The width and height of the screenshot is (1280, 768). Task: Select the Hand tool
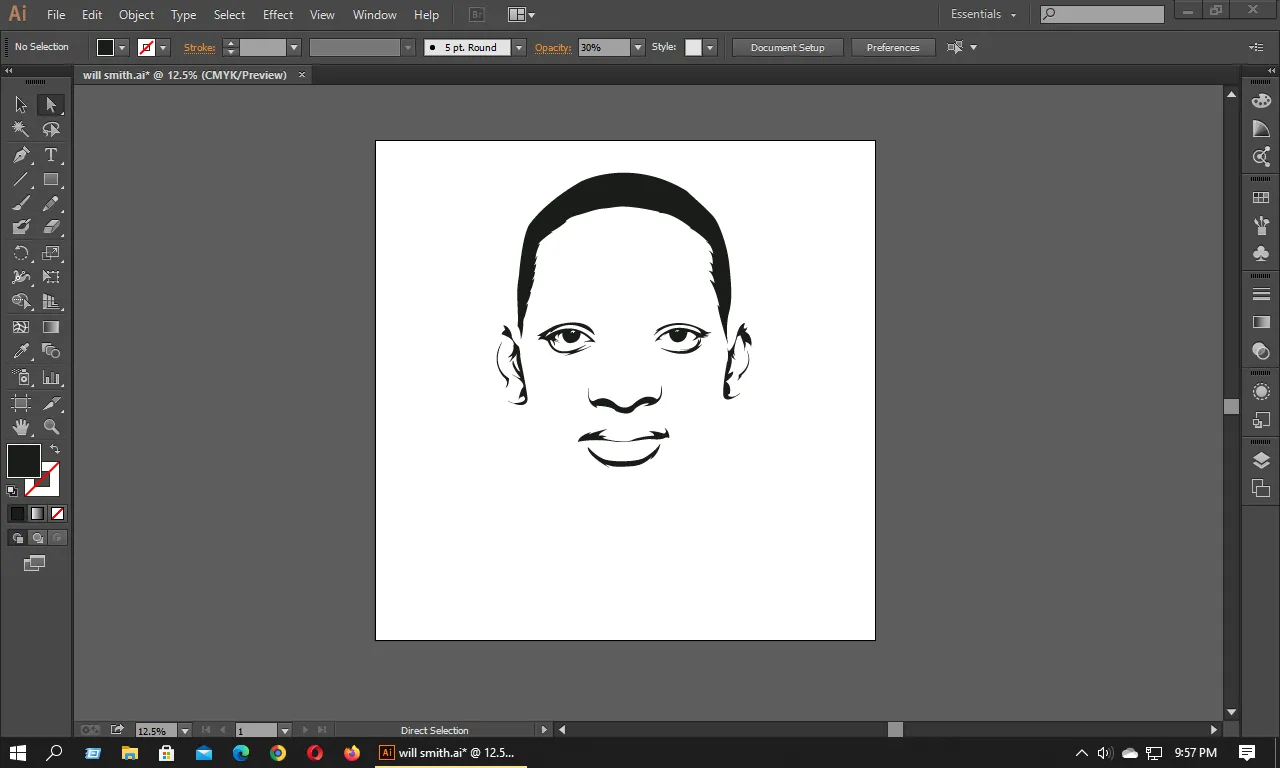click(x=21, y=427)
